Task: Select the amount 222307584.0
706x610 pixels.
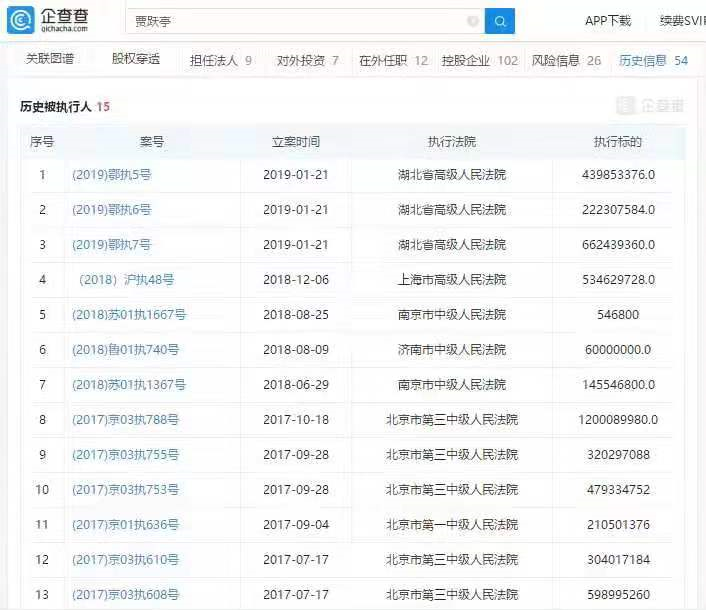Action: (618, 210)
